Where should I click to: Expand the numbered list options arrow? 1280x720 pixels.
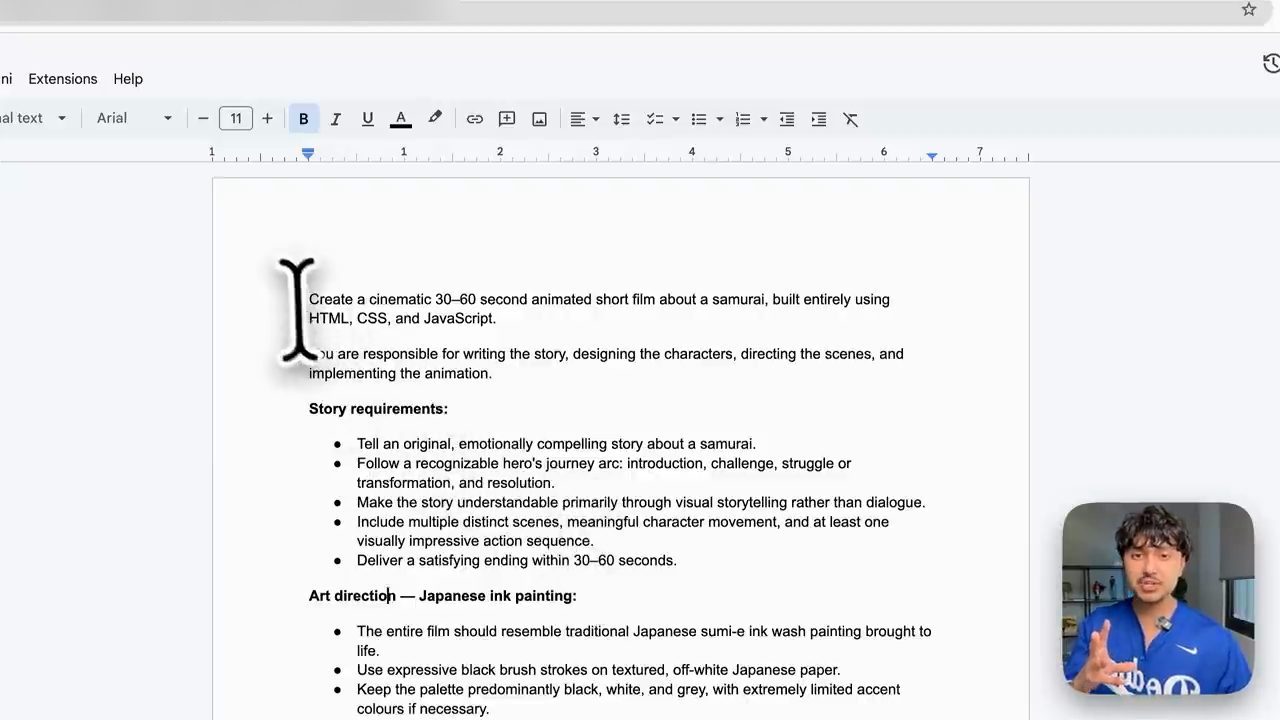pos(763,119)
